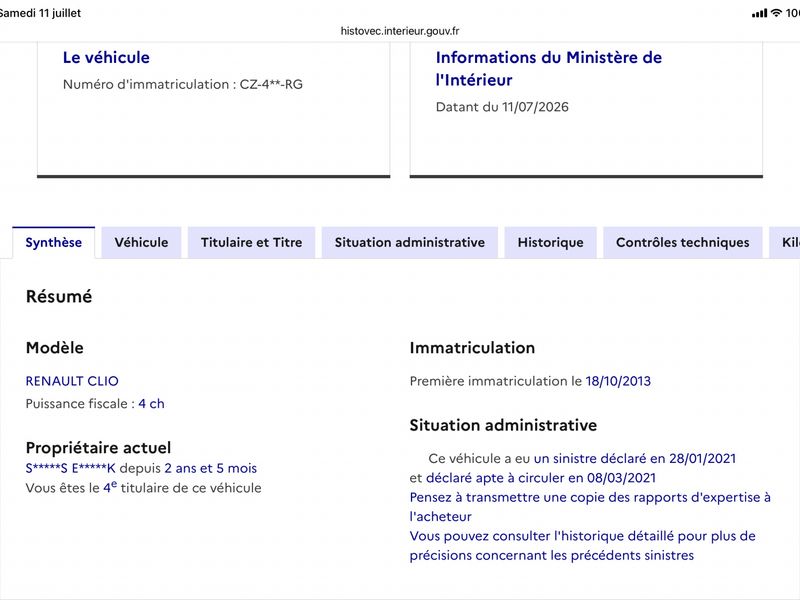Click the 'Situation administrative' section heading
This screenshot has height=600, width=800.
point(503,425)
